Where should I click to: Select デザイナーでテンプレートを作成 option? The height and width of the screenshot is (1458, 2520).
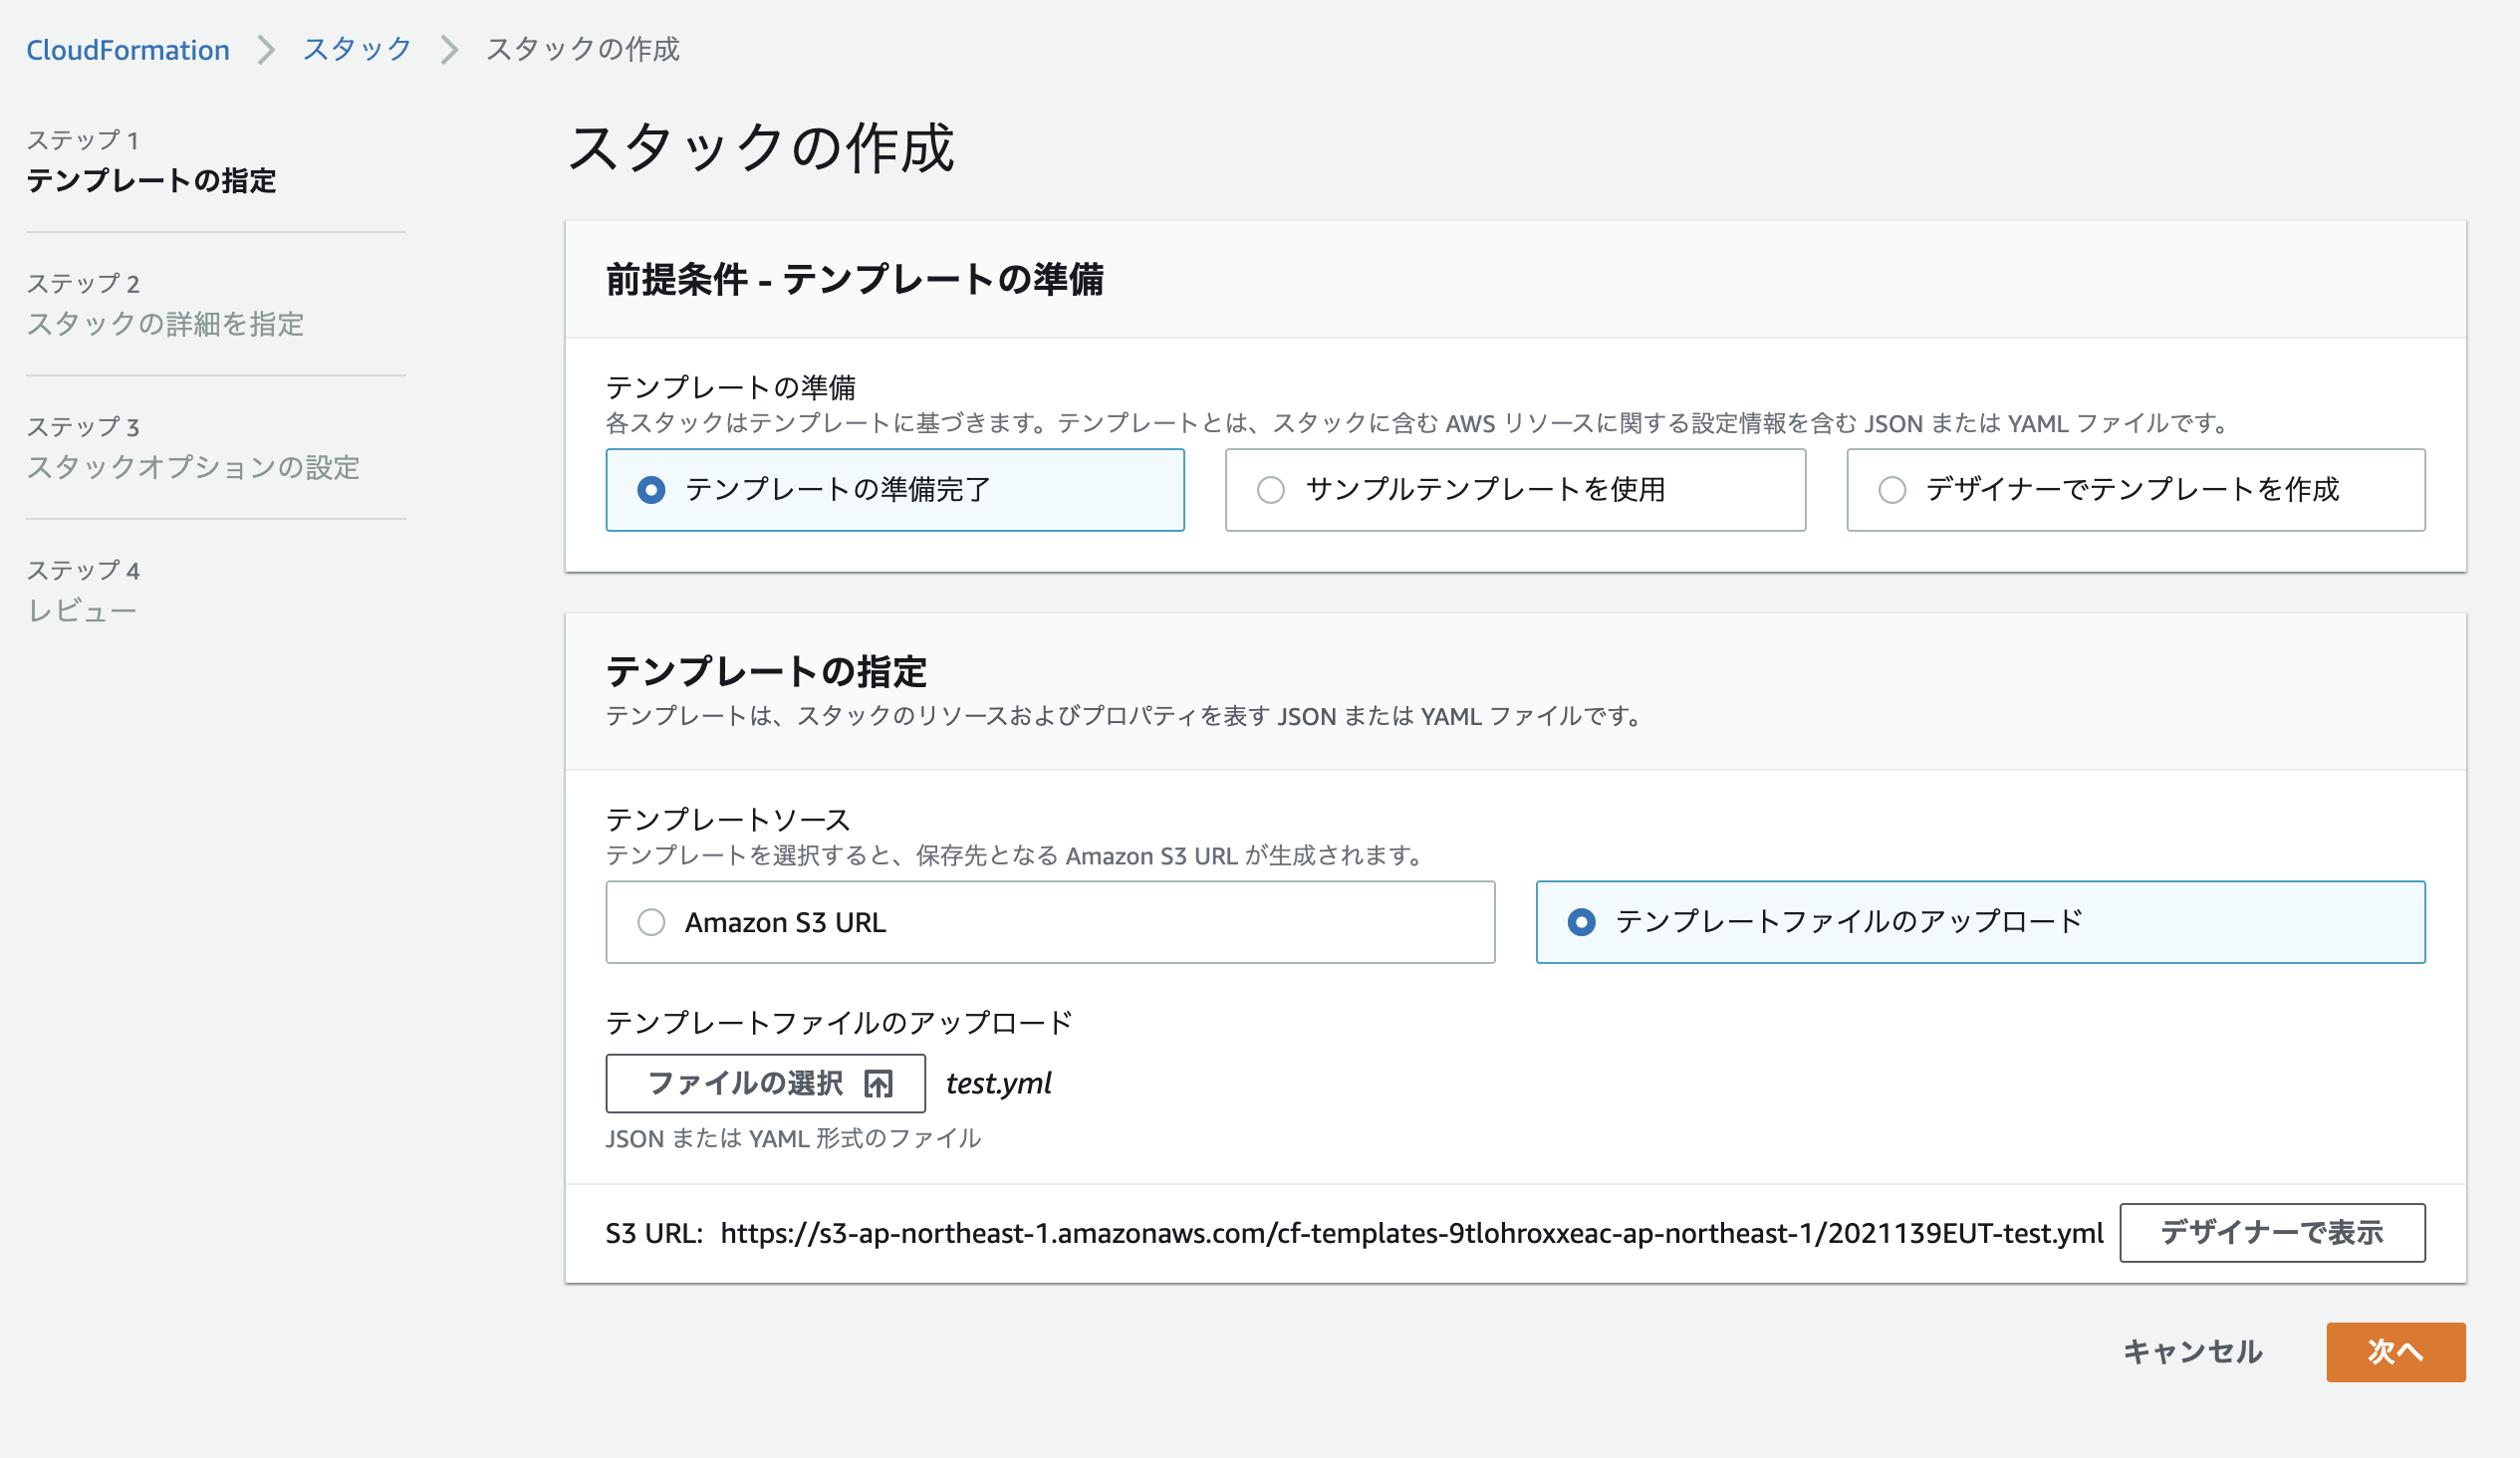[x=1893, y=489]
